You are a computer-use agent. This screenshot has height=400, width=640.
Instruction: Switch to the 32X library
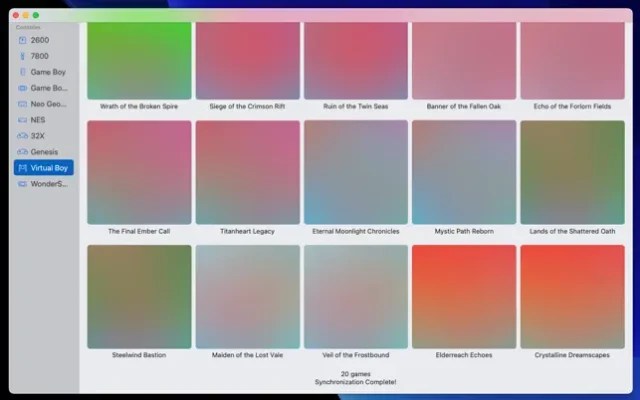(x=38, y=136)
